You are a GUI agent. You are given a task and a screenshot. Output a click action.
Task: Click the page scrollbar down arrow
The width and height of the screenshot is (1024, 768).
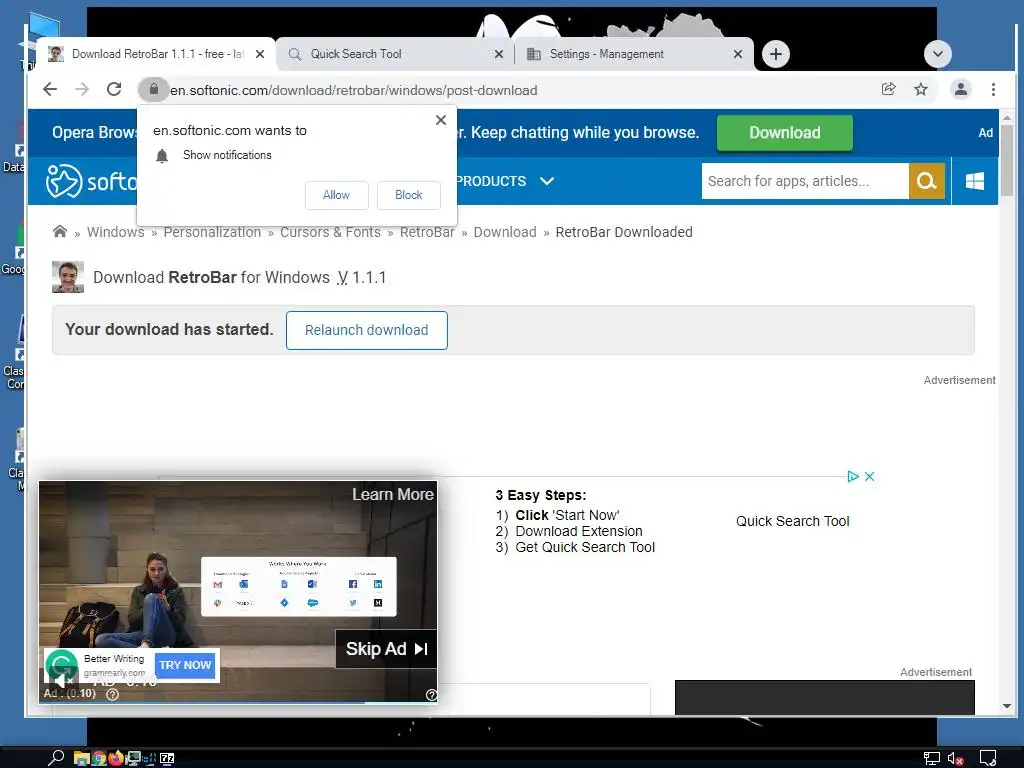1006,706
